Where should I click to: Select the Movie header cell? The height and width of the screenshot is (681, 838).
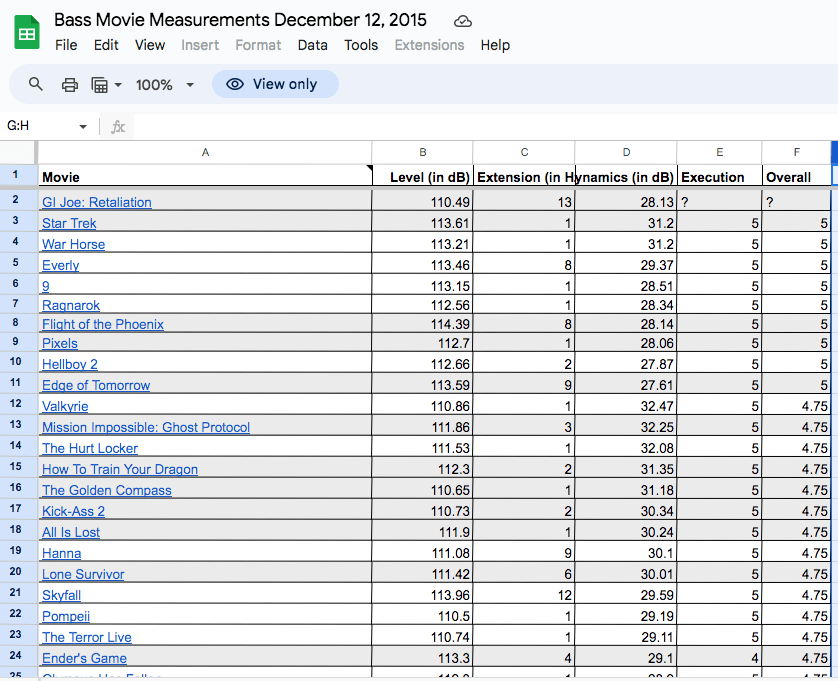pos(205,176)
